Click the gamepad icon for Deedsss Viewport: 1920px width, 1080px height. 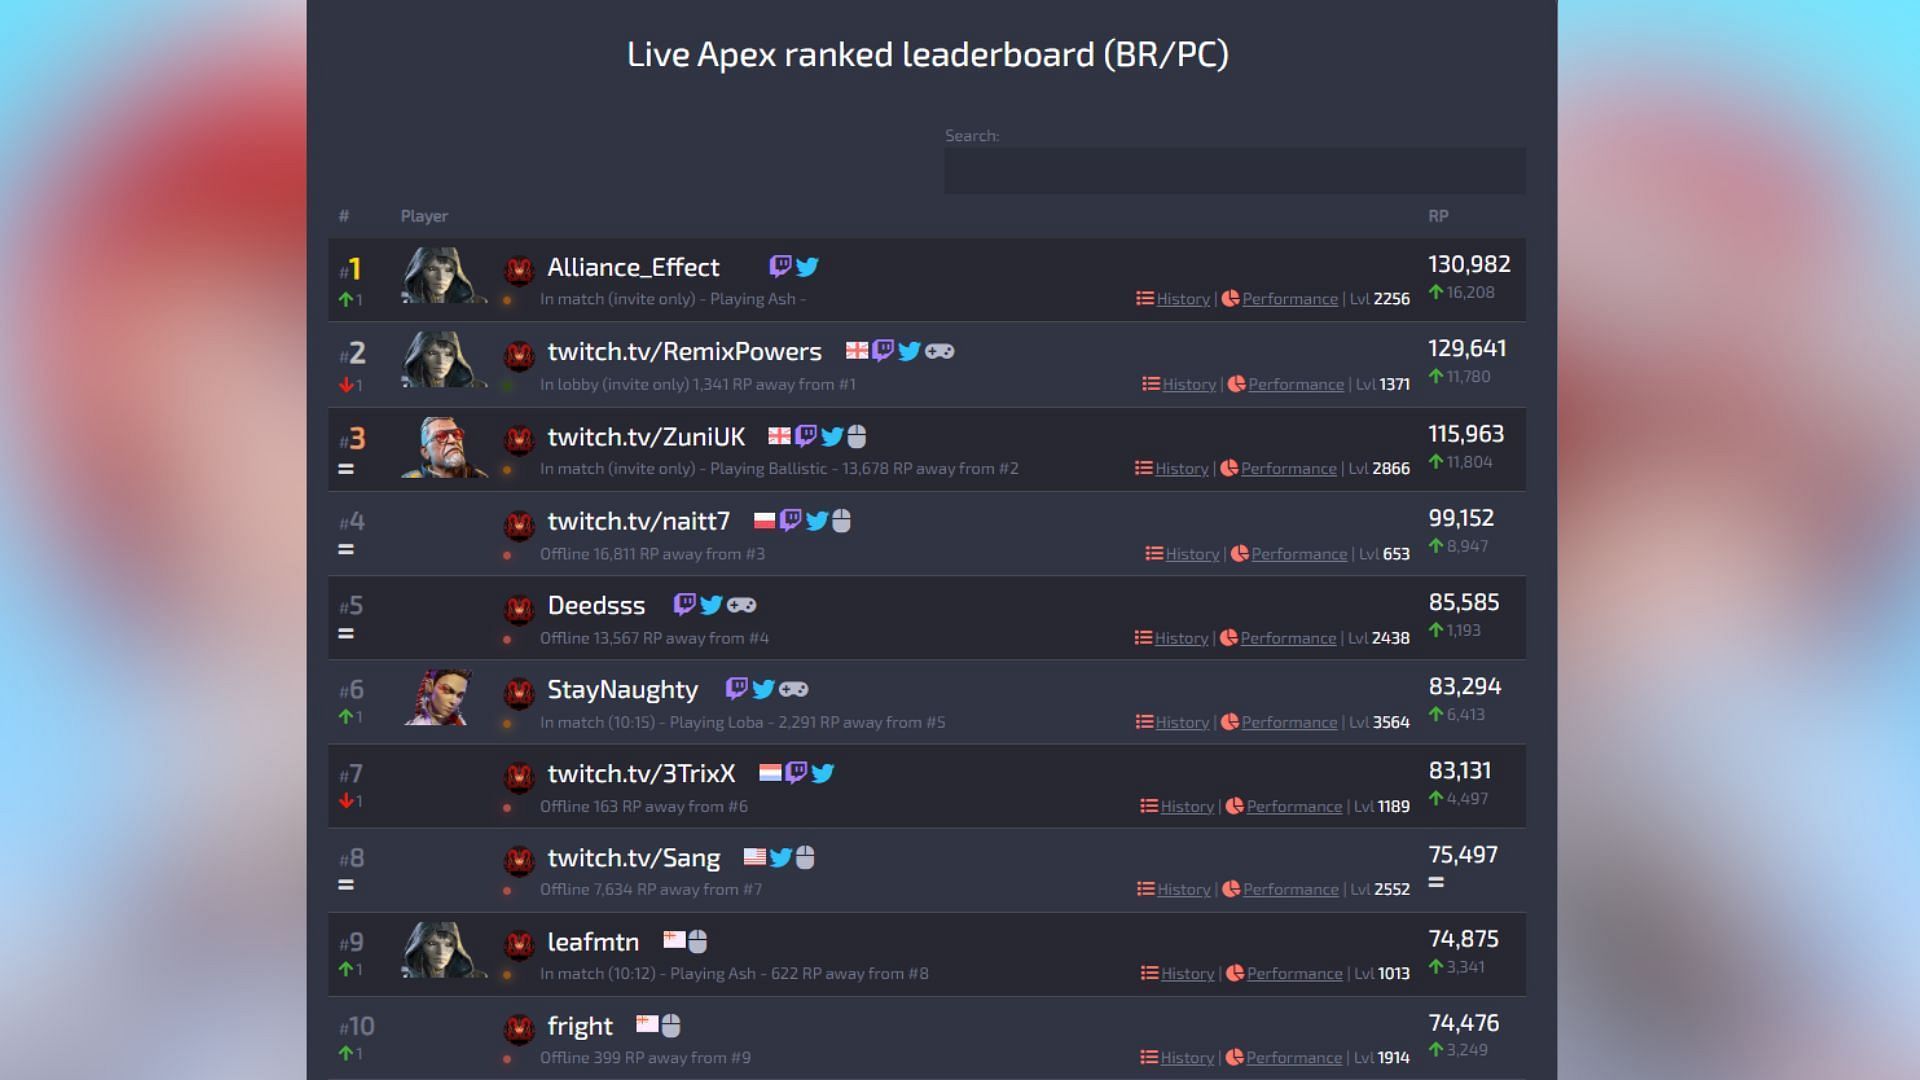click(740, 604)
